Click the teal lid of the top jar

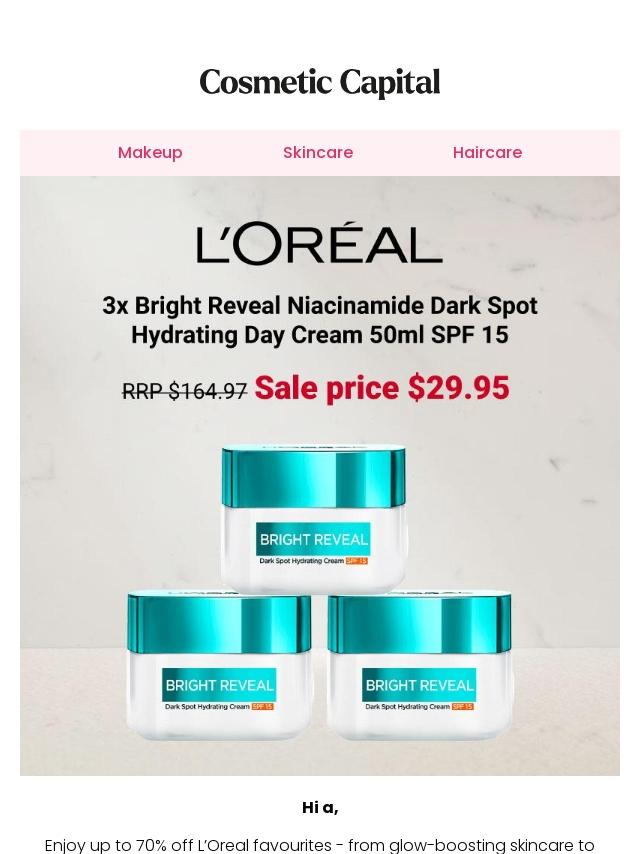coord(314,477)
